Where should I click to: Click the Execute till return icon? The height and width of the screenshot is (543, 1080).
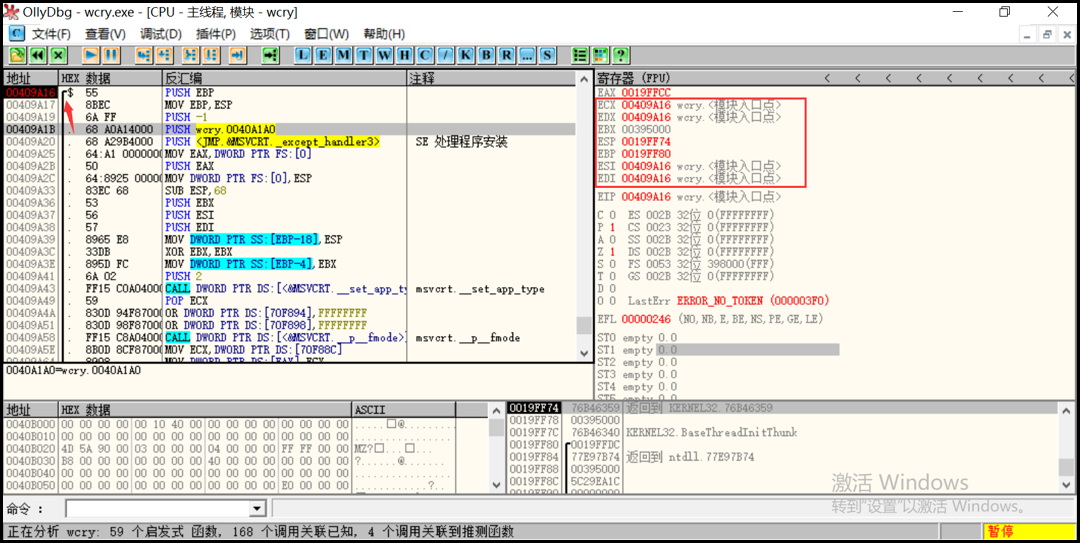pyautogui.click(x=238, y=54)
